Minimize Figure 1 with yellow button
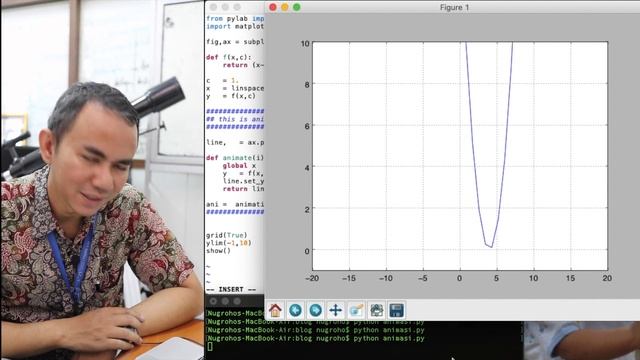The height and width of the screenshot is (360, 640). [285, 7]
